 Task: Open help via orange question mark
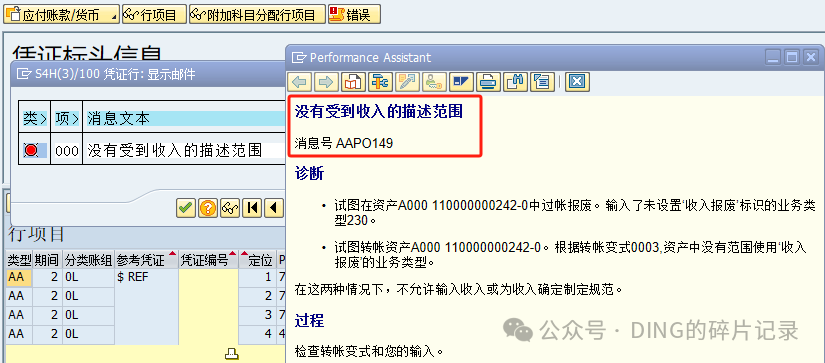point(208,208)
